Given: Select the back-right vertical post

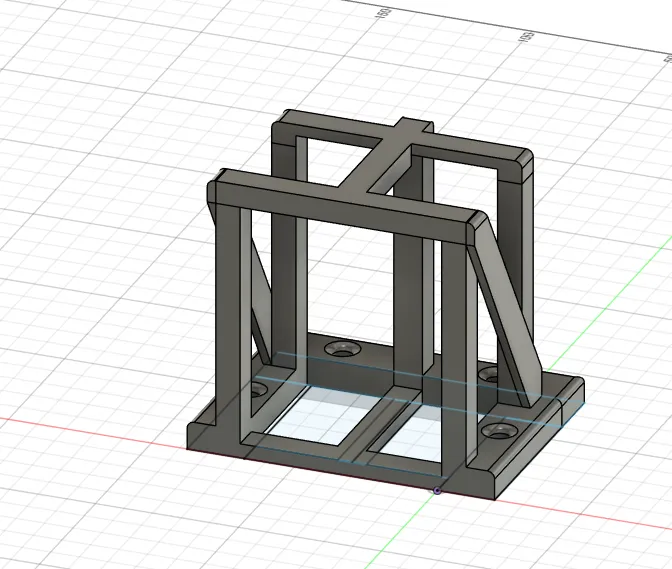Looking at the screenshot, I should (x=518, y=260).
